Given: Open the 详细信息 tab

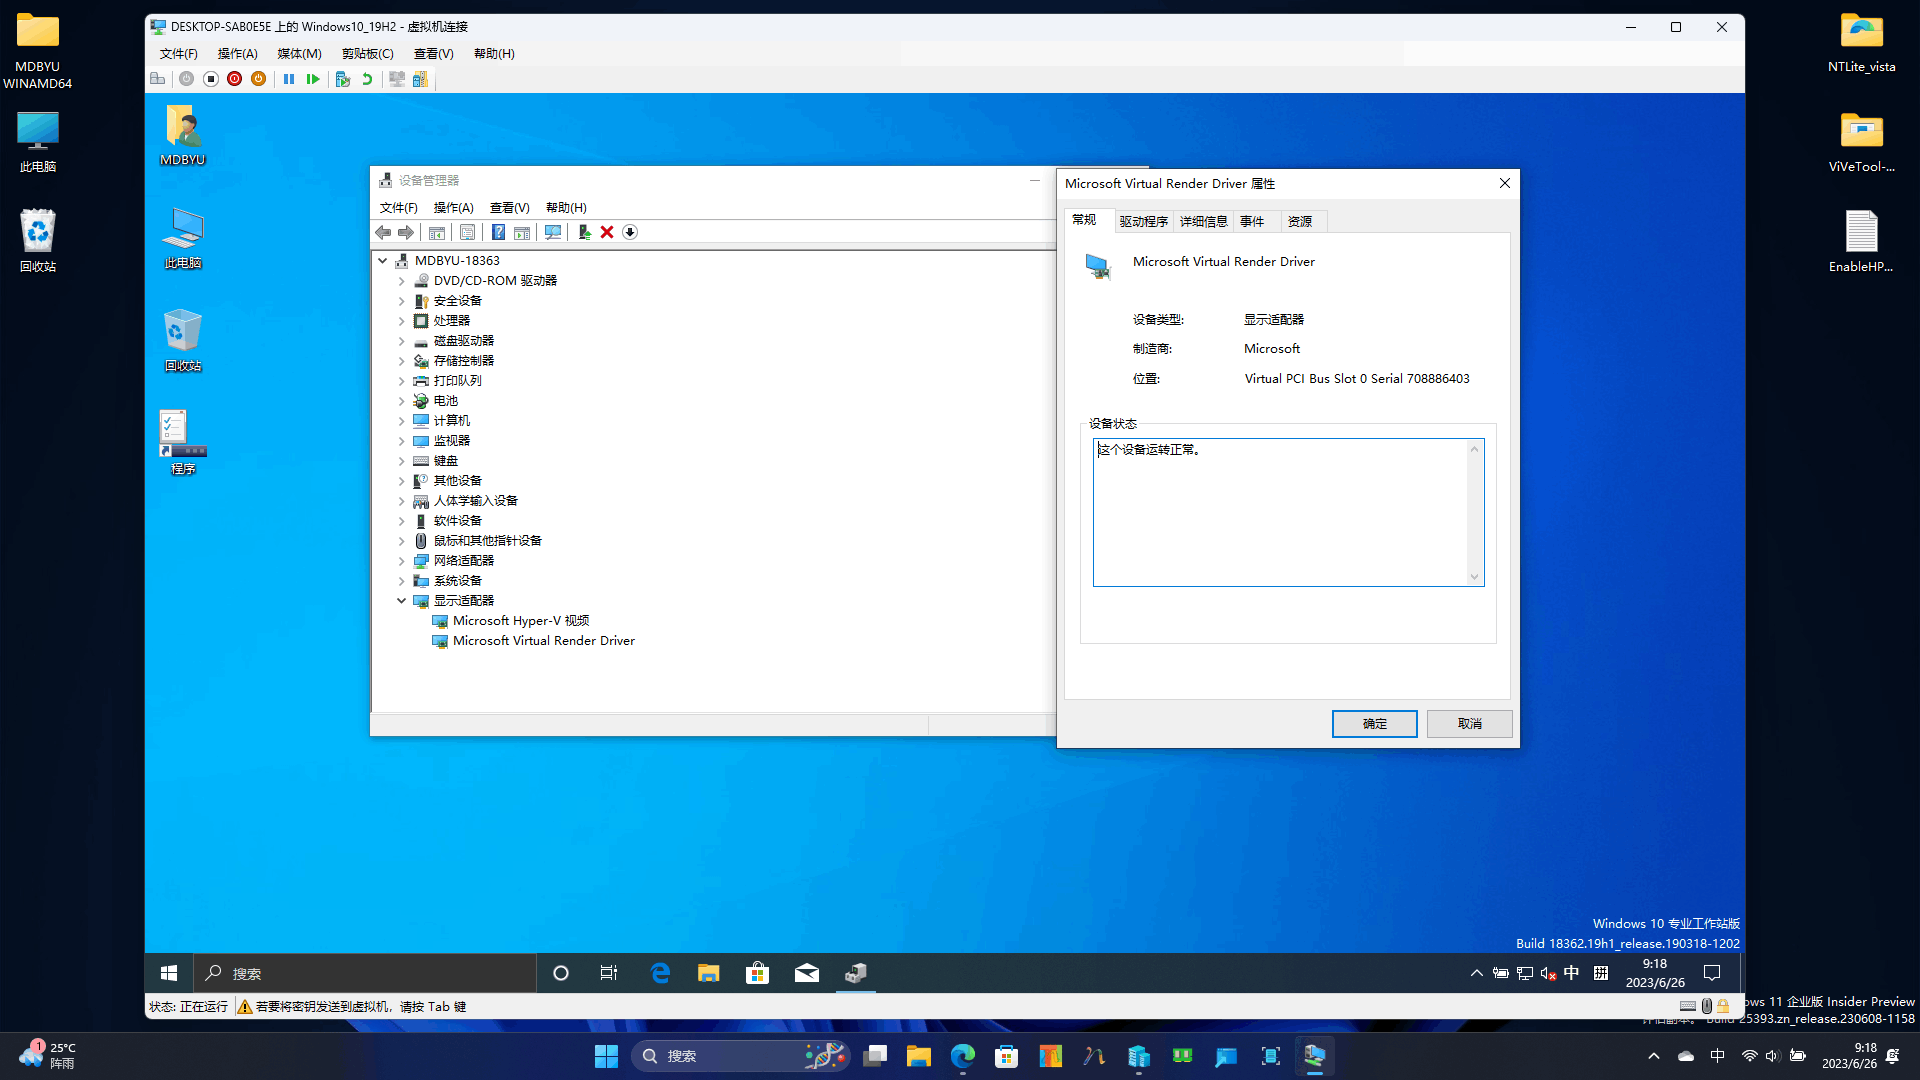Looking at the screenshot, I should point(1203,221).
